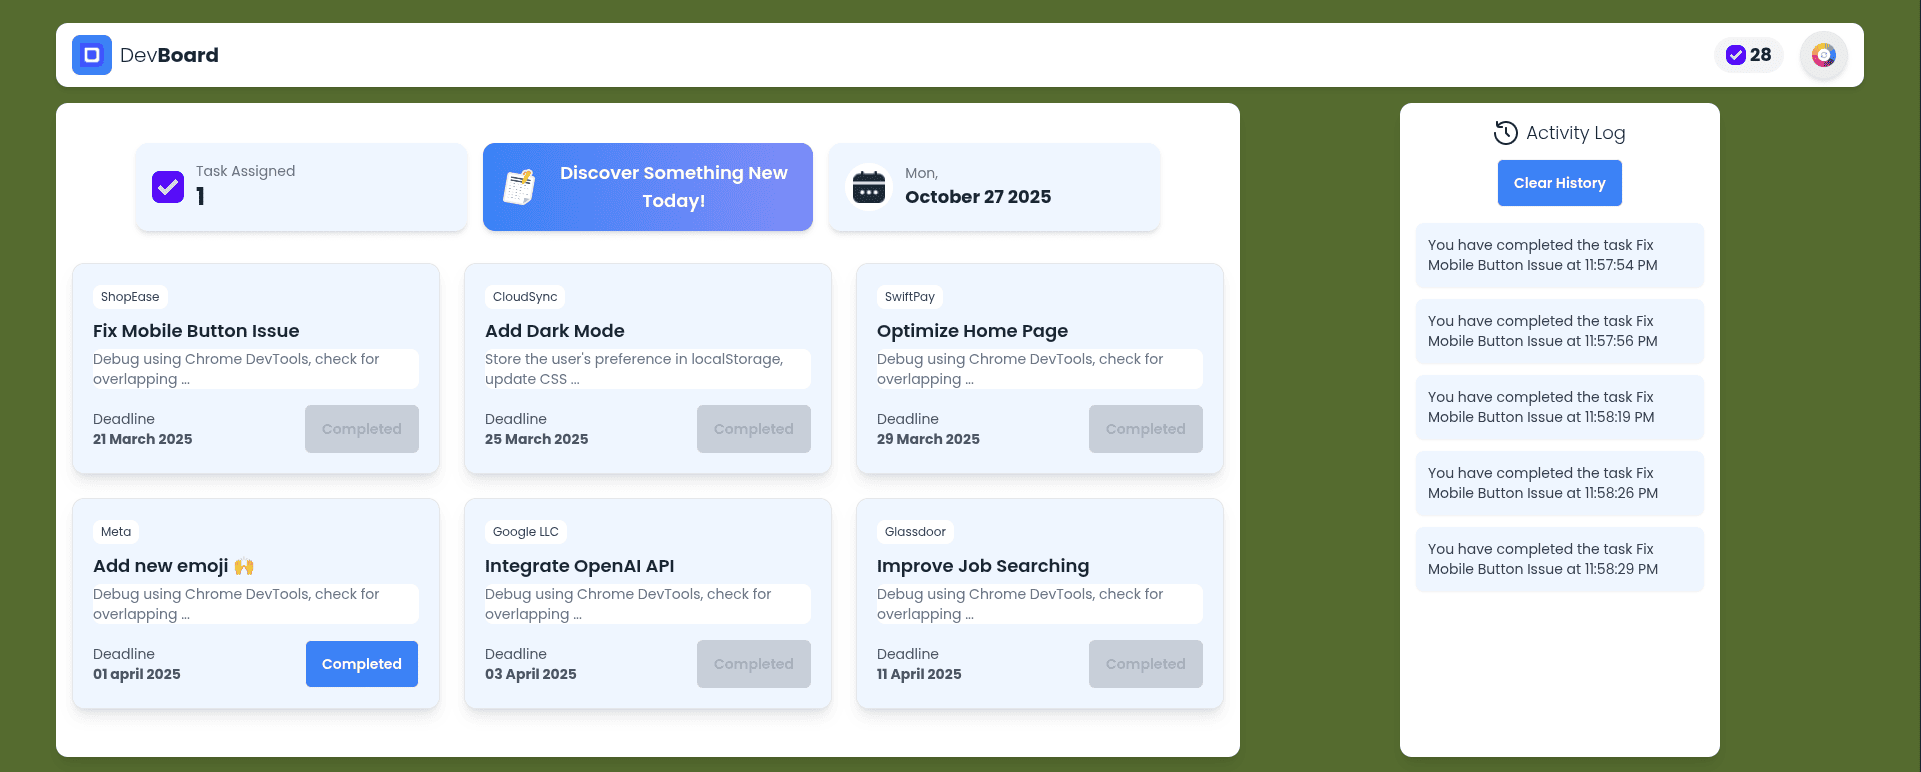Click the Optimize Home Page description text
1921x772 pixels.
coord(1020,369)
